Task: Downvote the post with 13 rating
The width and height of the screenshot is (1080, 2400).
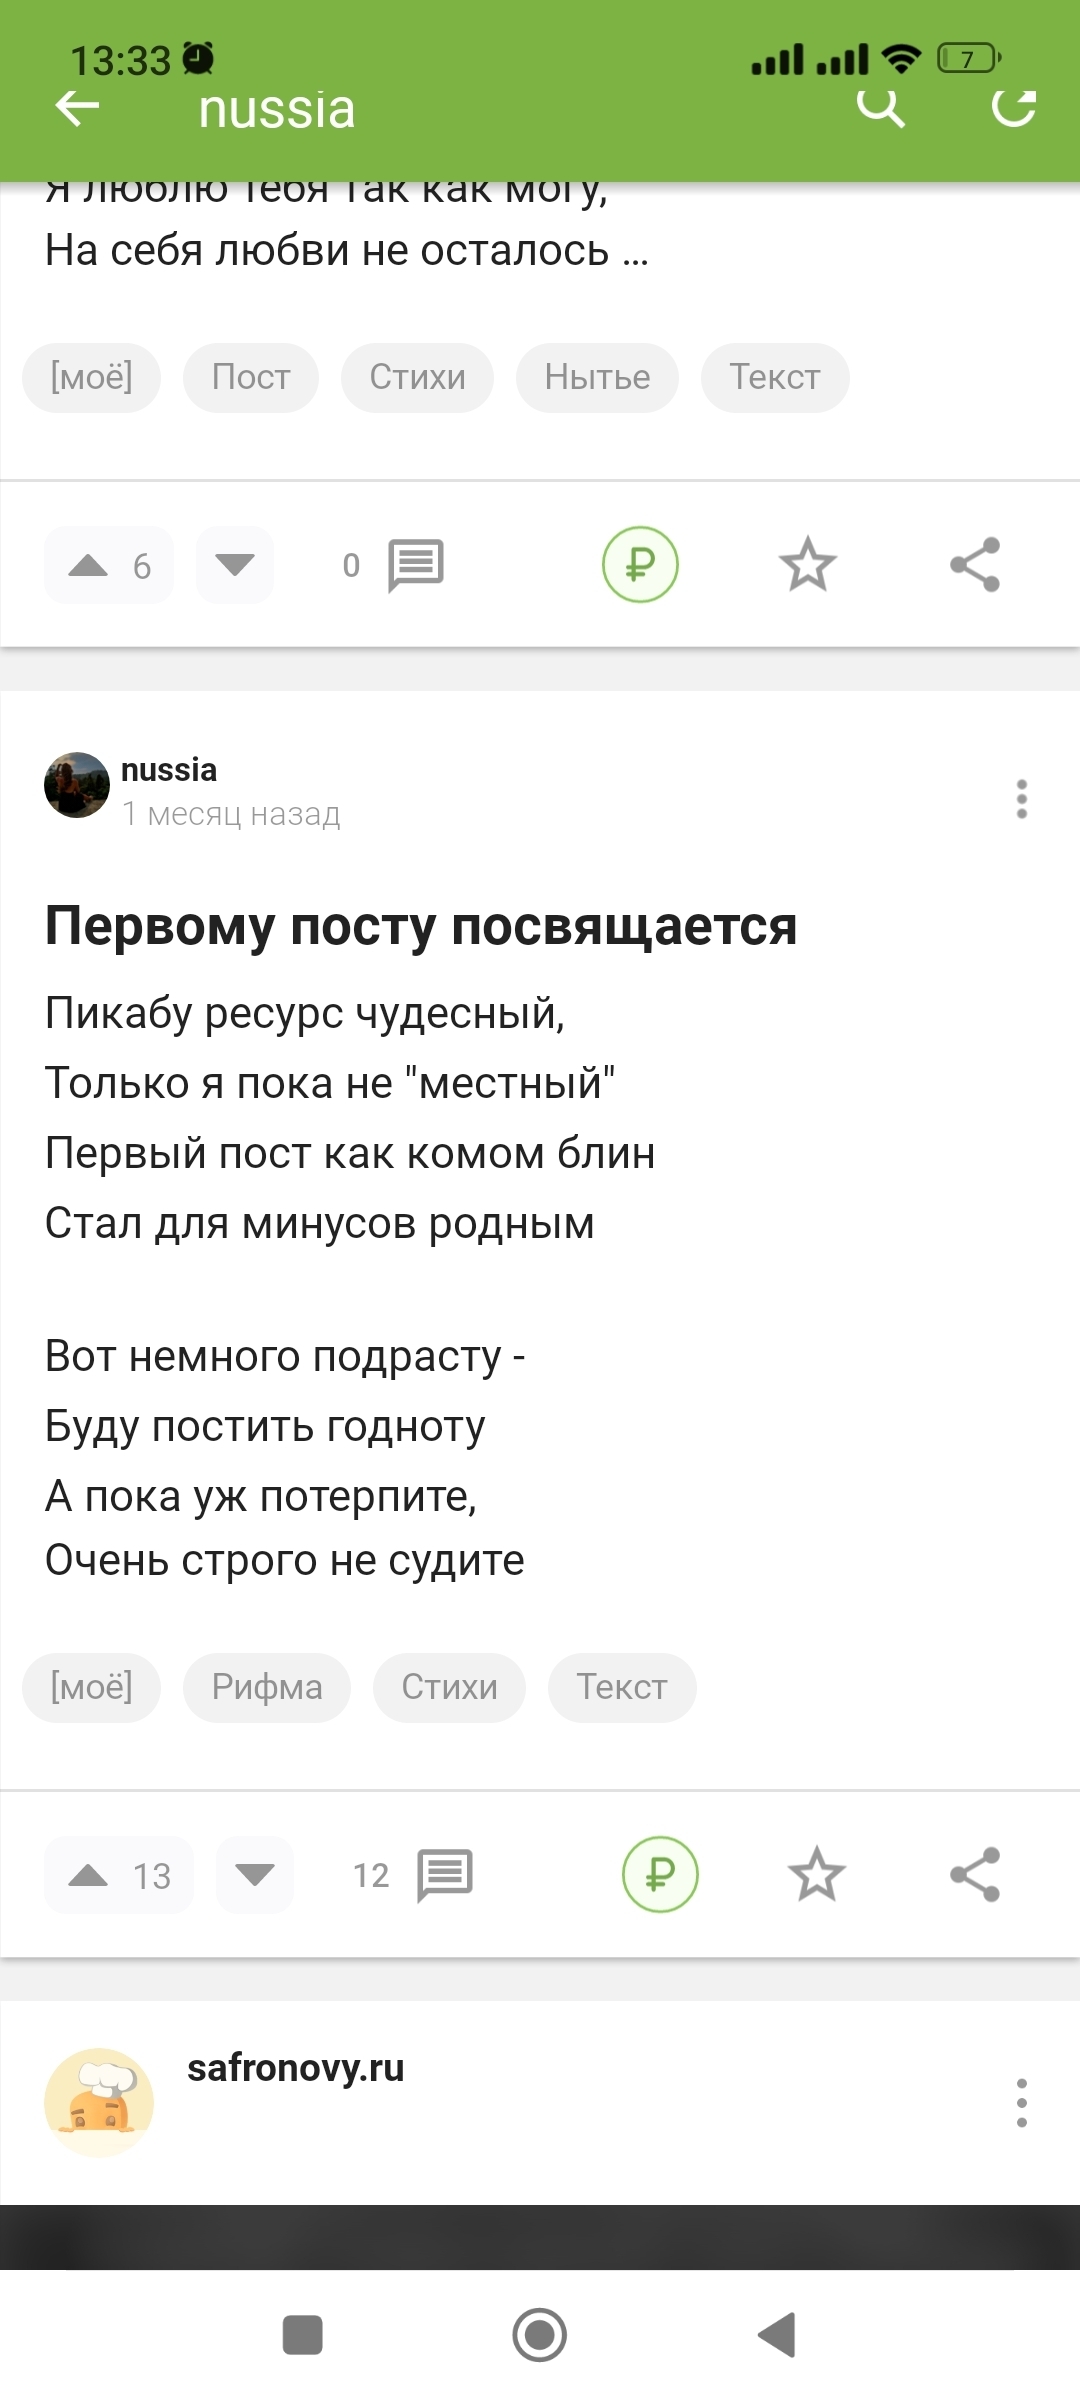Action: pos(255,1875)
